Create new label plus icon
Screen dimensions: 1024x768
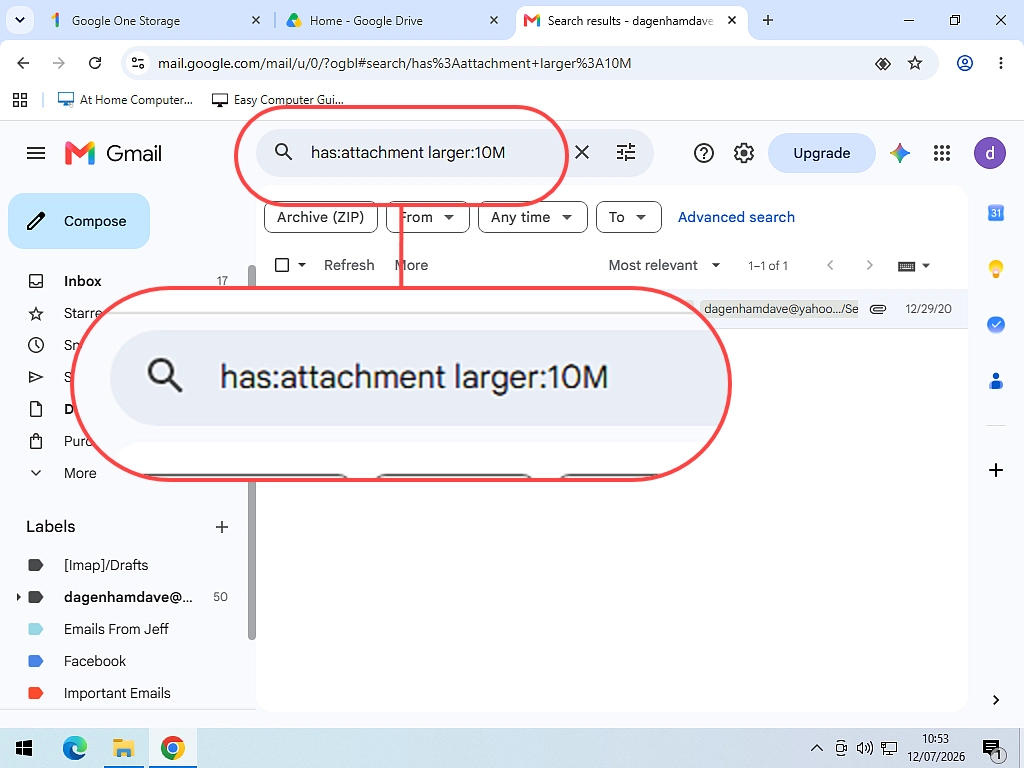221,527
